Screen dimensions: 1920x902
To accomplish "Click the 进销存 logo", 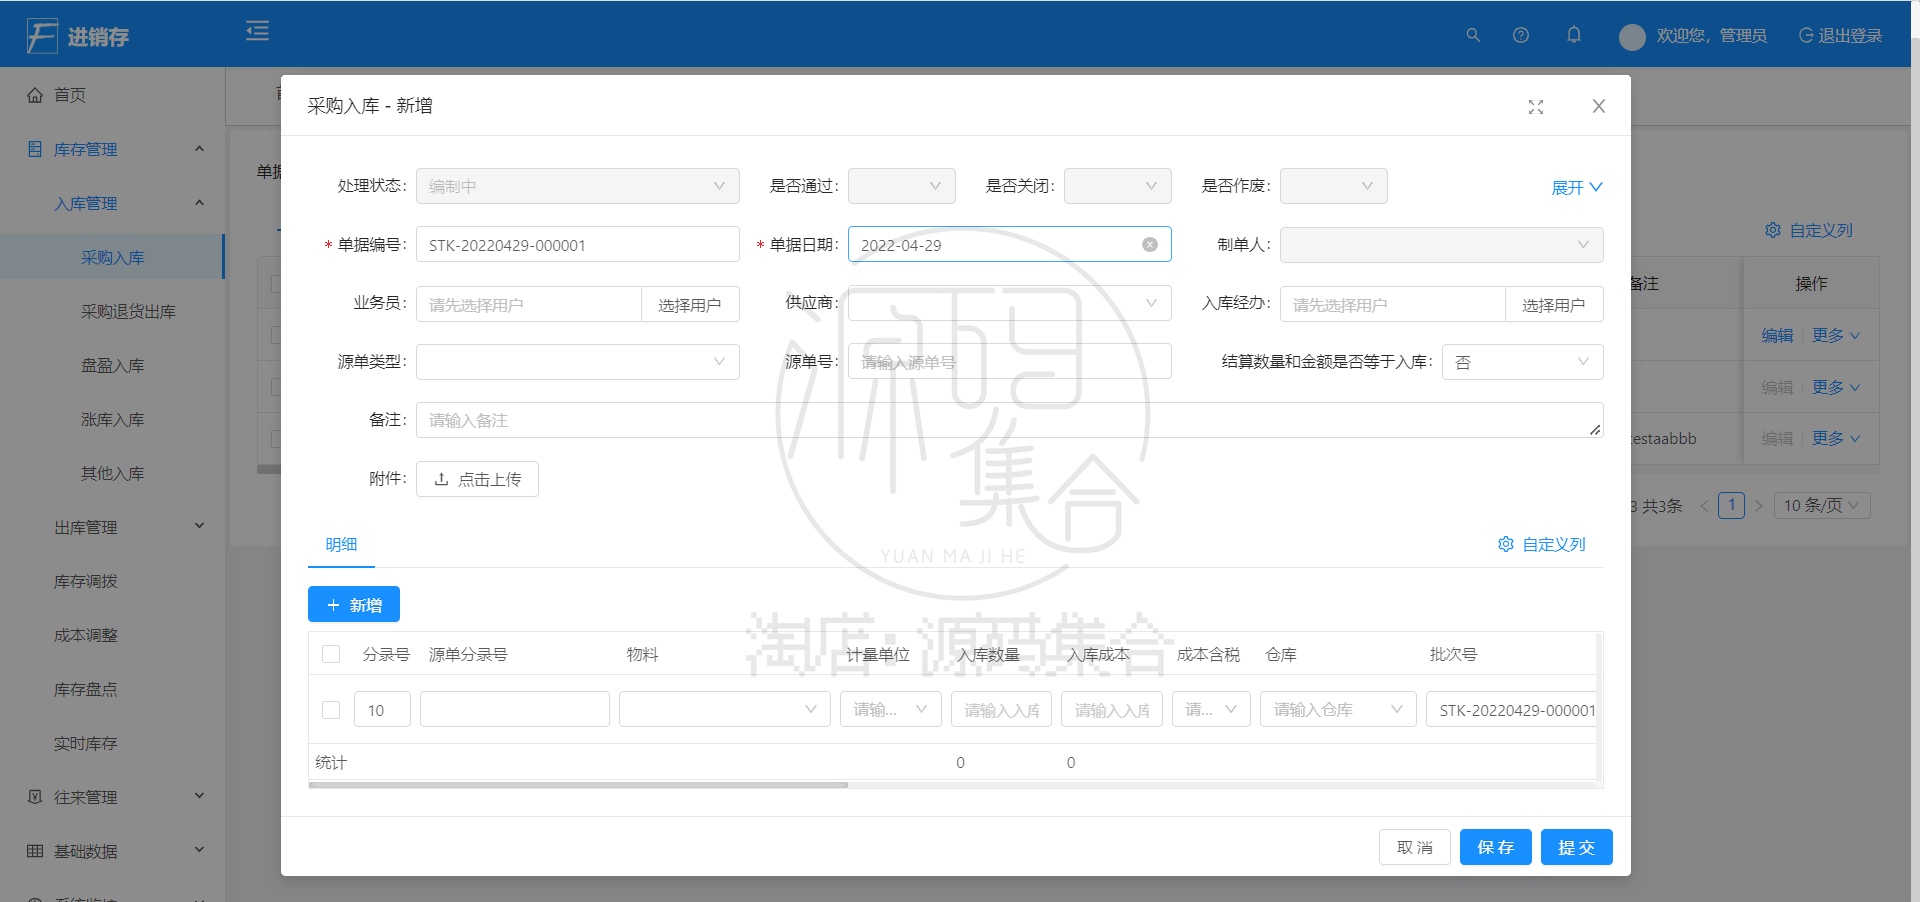I will (78, 36).
